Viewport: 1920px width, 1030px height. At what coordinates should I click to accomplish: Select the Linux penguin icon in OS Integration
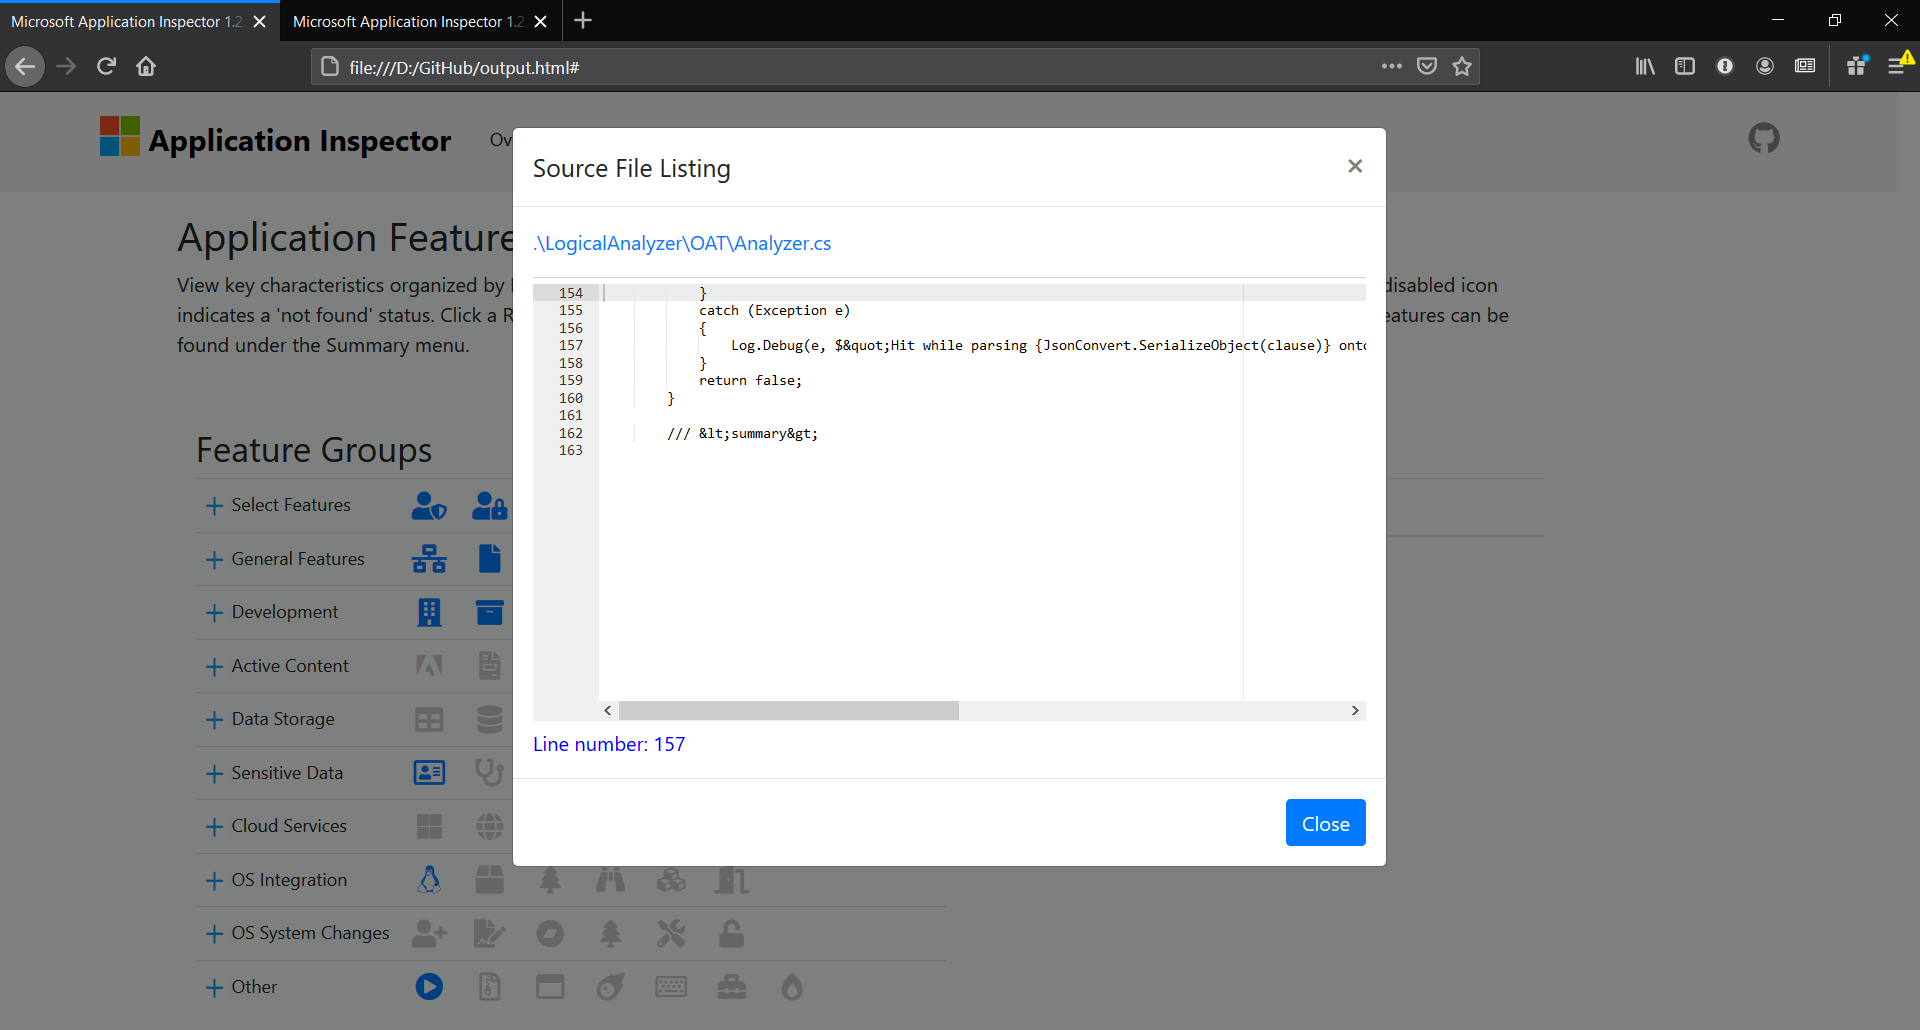tap(429, 879)
